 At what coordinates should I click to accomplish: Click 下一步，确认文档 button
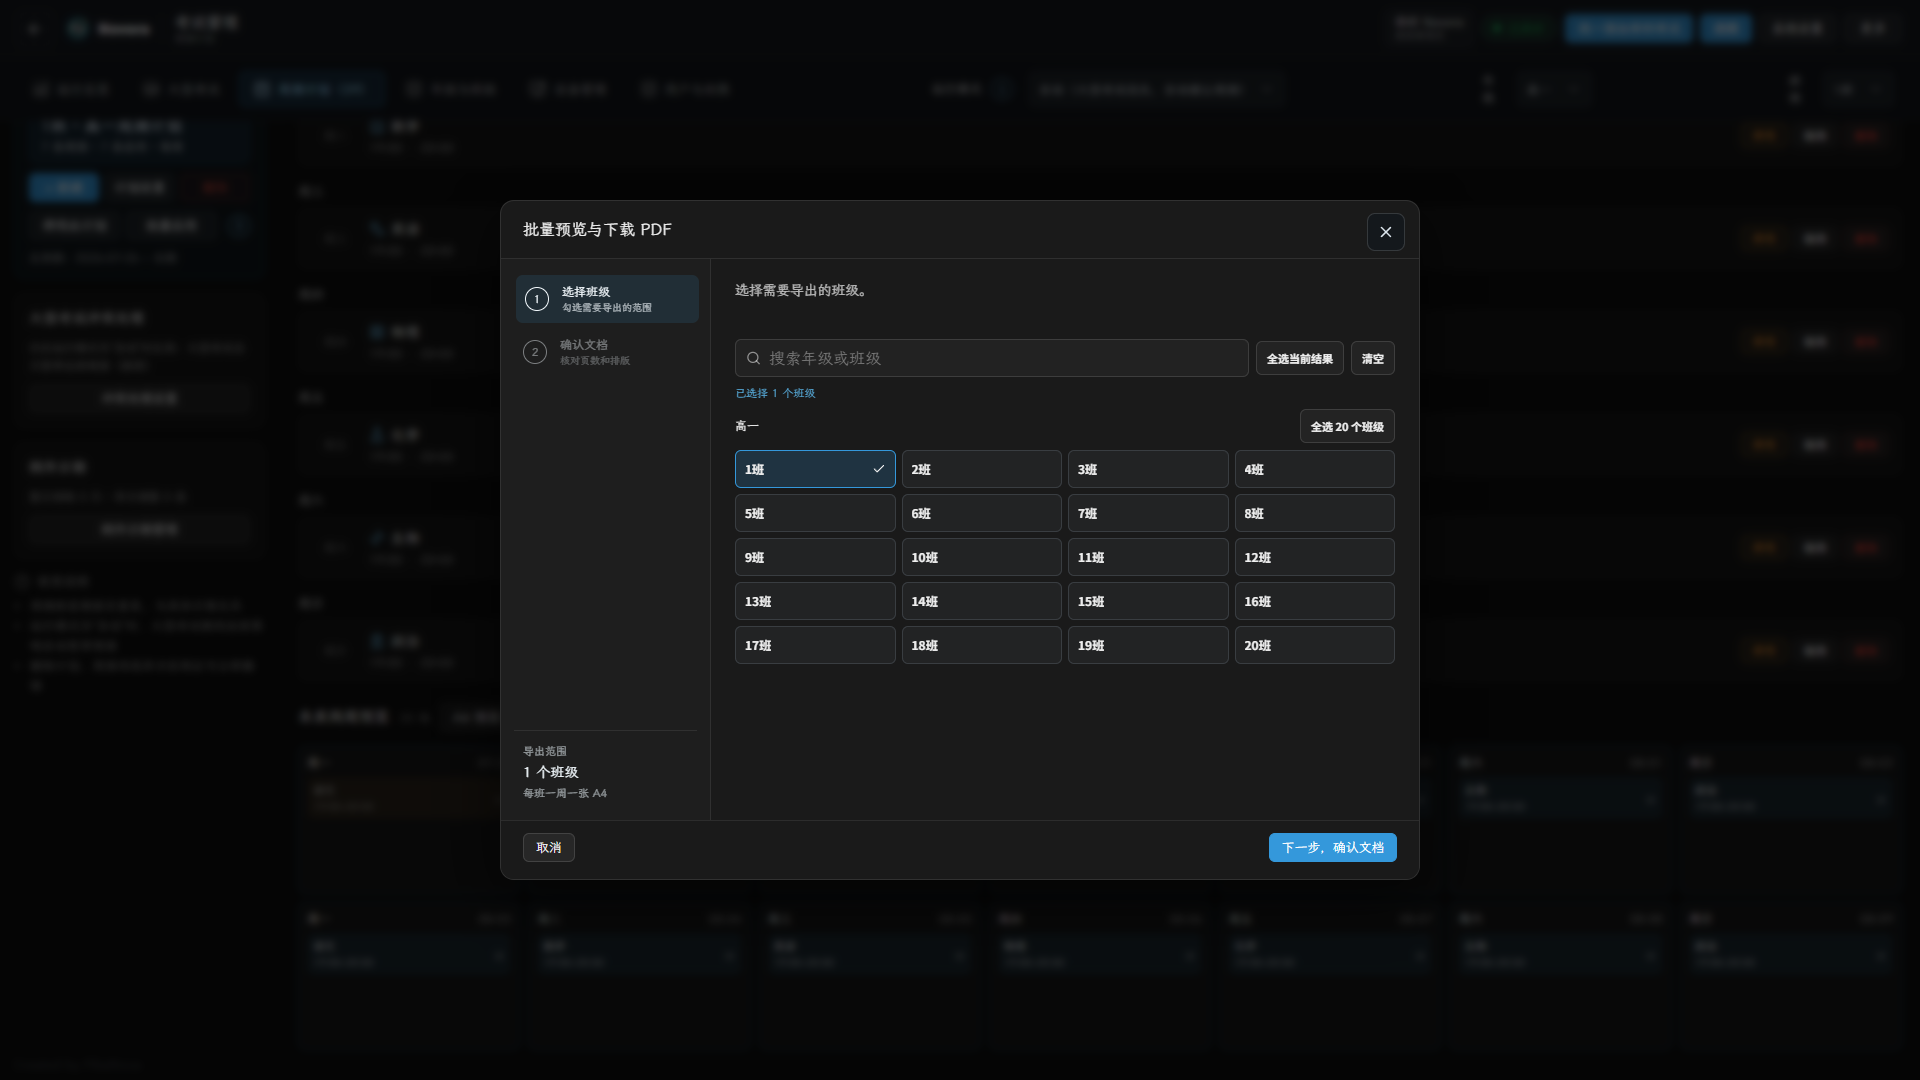pyautogui.click(x=1332, y=847)
